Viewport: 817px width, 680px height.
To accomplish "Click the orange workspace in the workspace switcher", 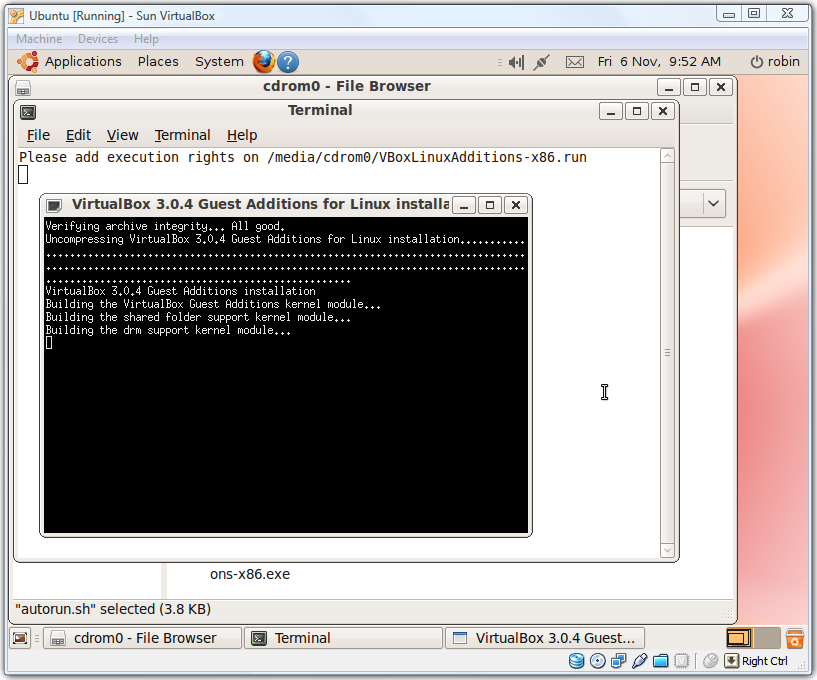I will [x=739, y=637].
